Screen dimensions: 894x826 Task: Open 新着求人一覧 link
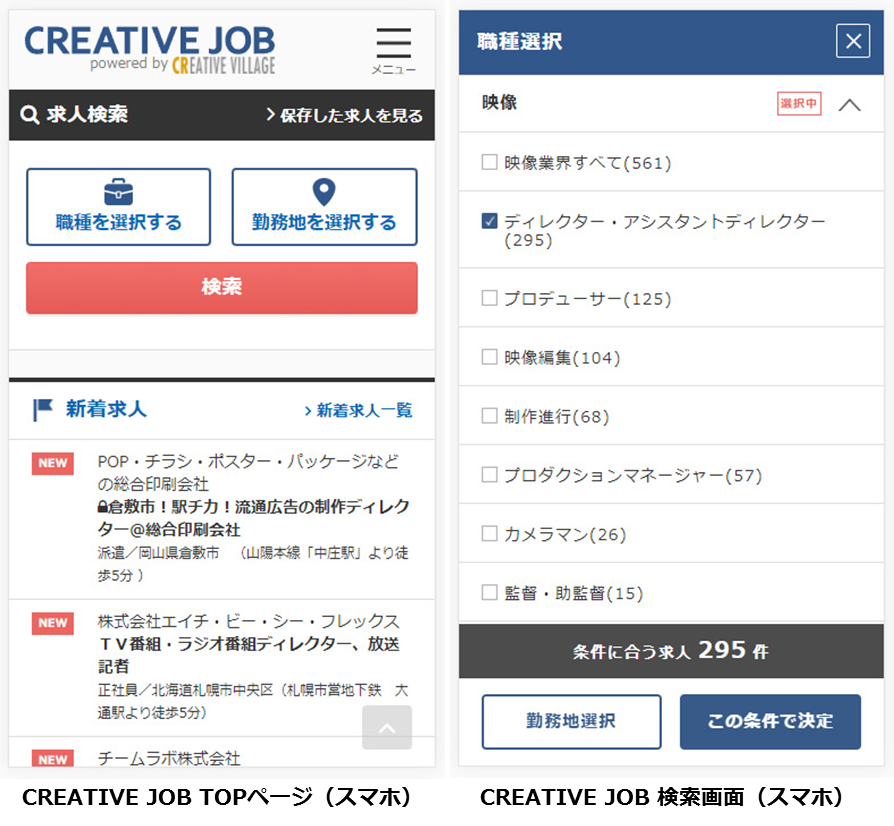(359, 410)
